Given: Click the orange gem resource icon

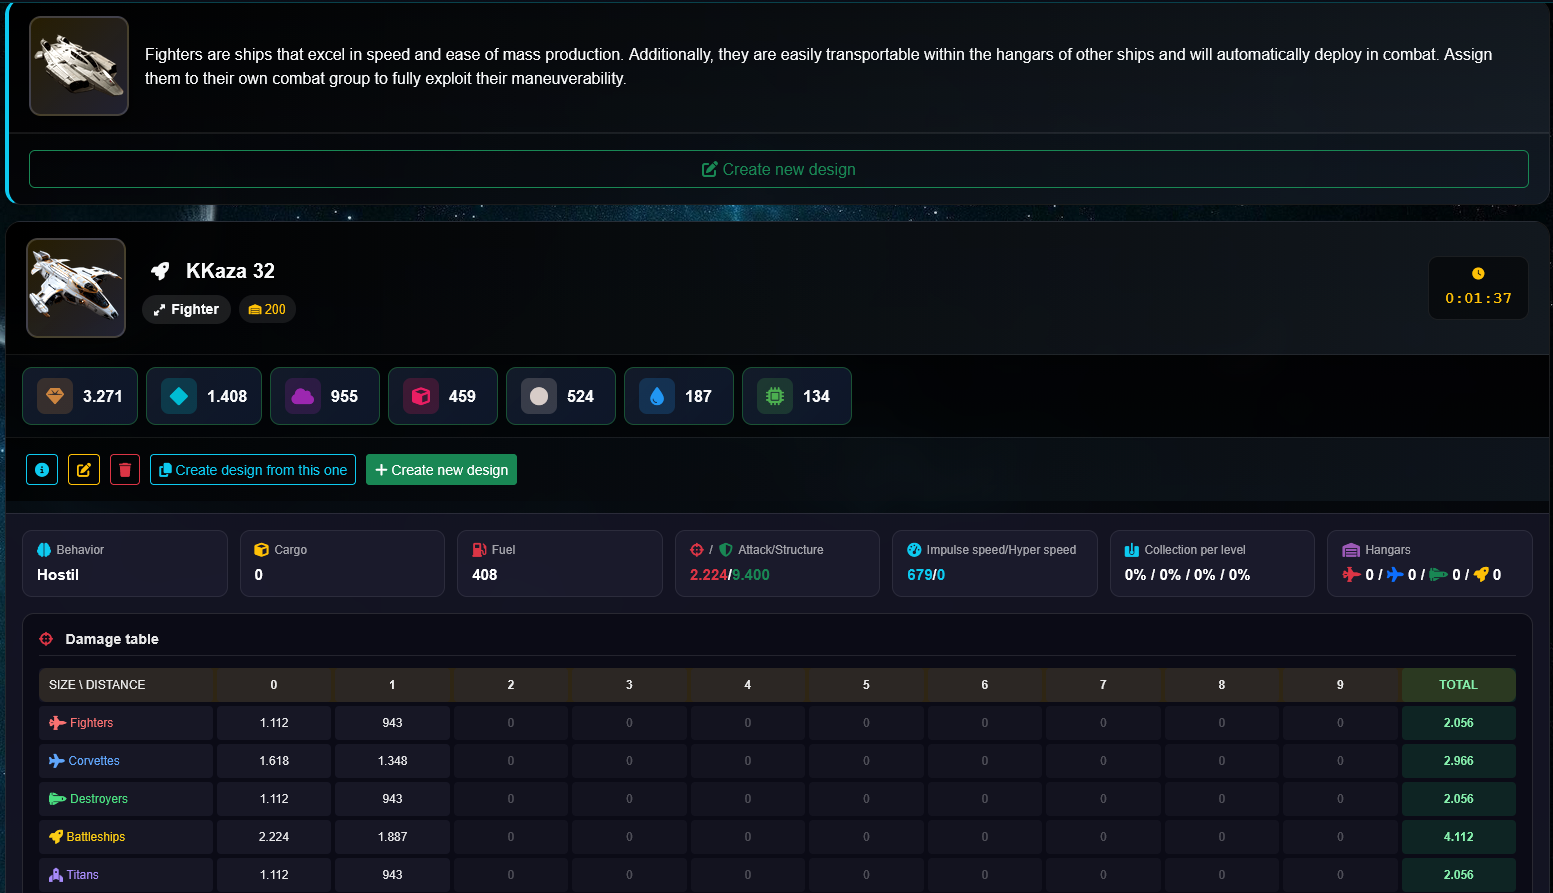Looking at the screenshot, I should [x=55, y=396].
